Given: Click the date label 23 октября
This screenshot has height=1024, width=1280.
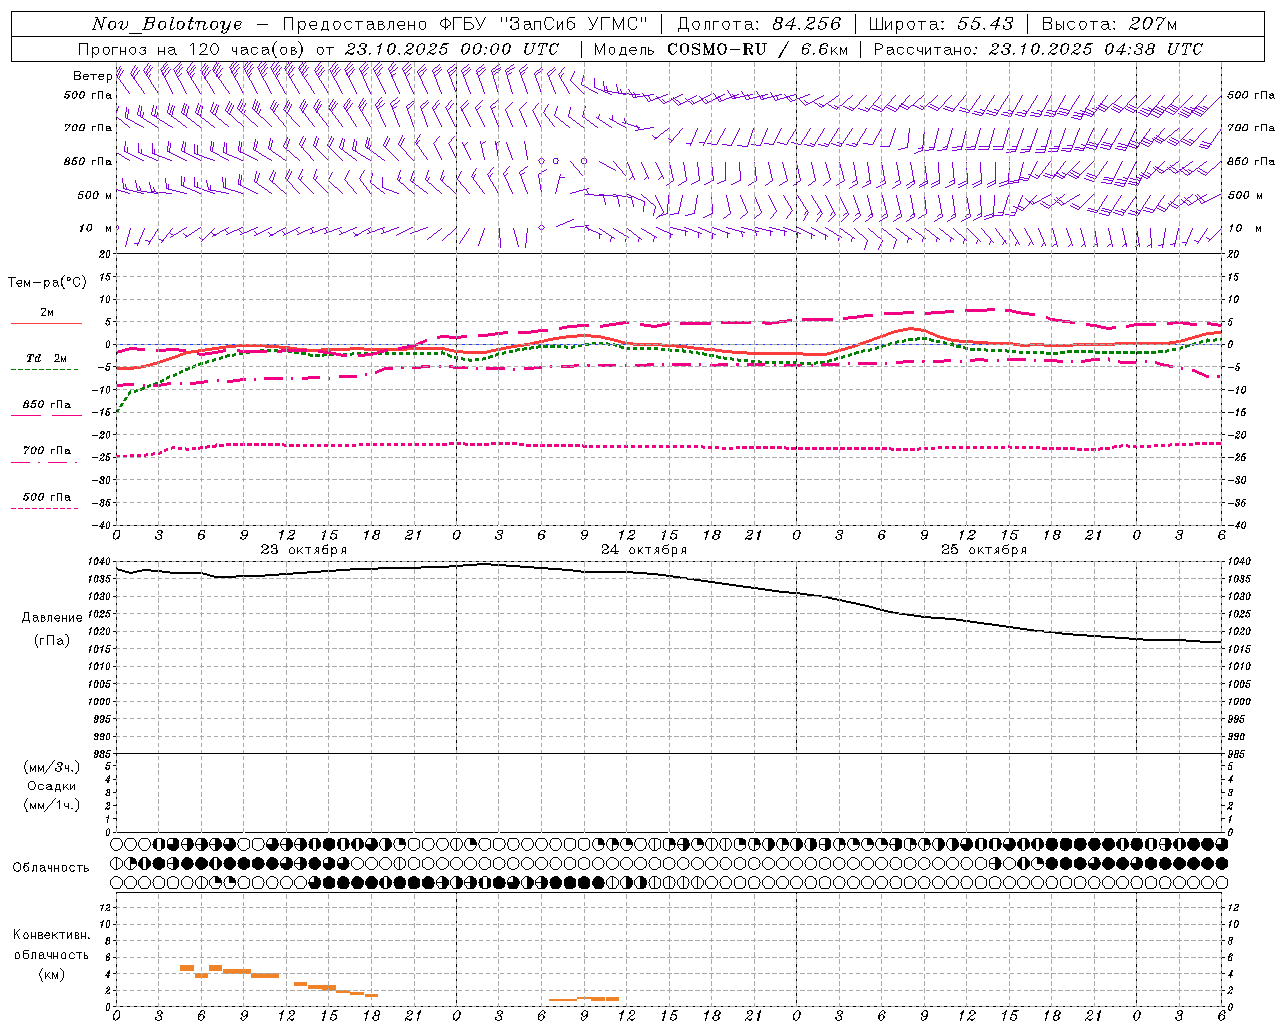Looking at the screenshot, I should coord(304,550).
